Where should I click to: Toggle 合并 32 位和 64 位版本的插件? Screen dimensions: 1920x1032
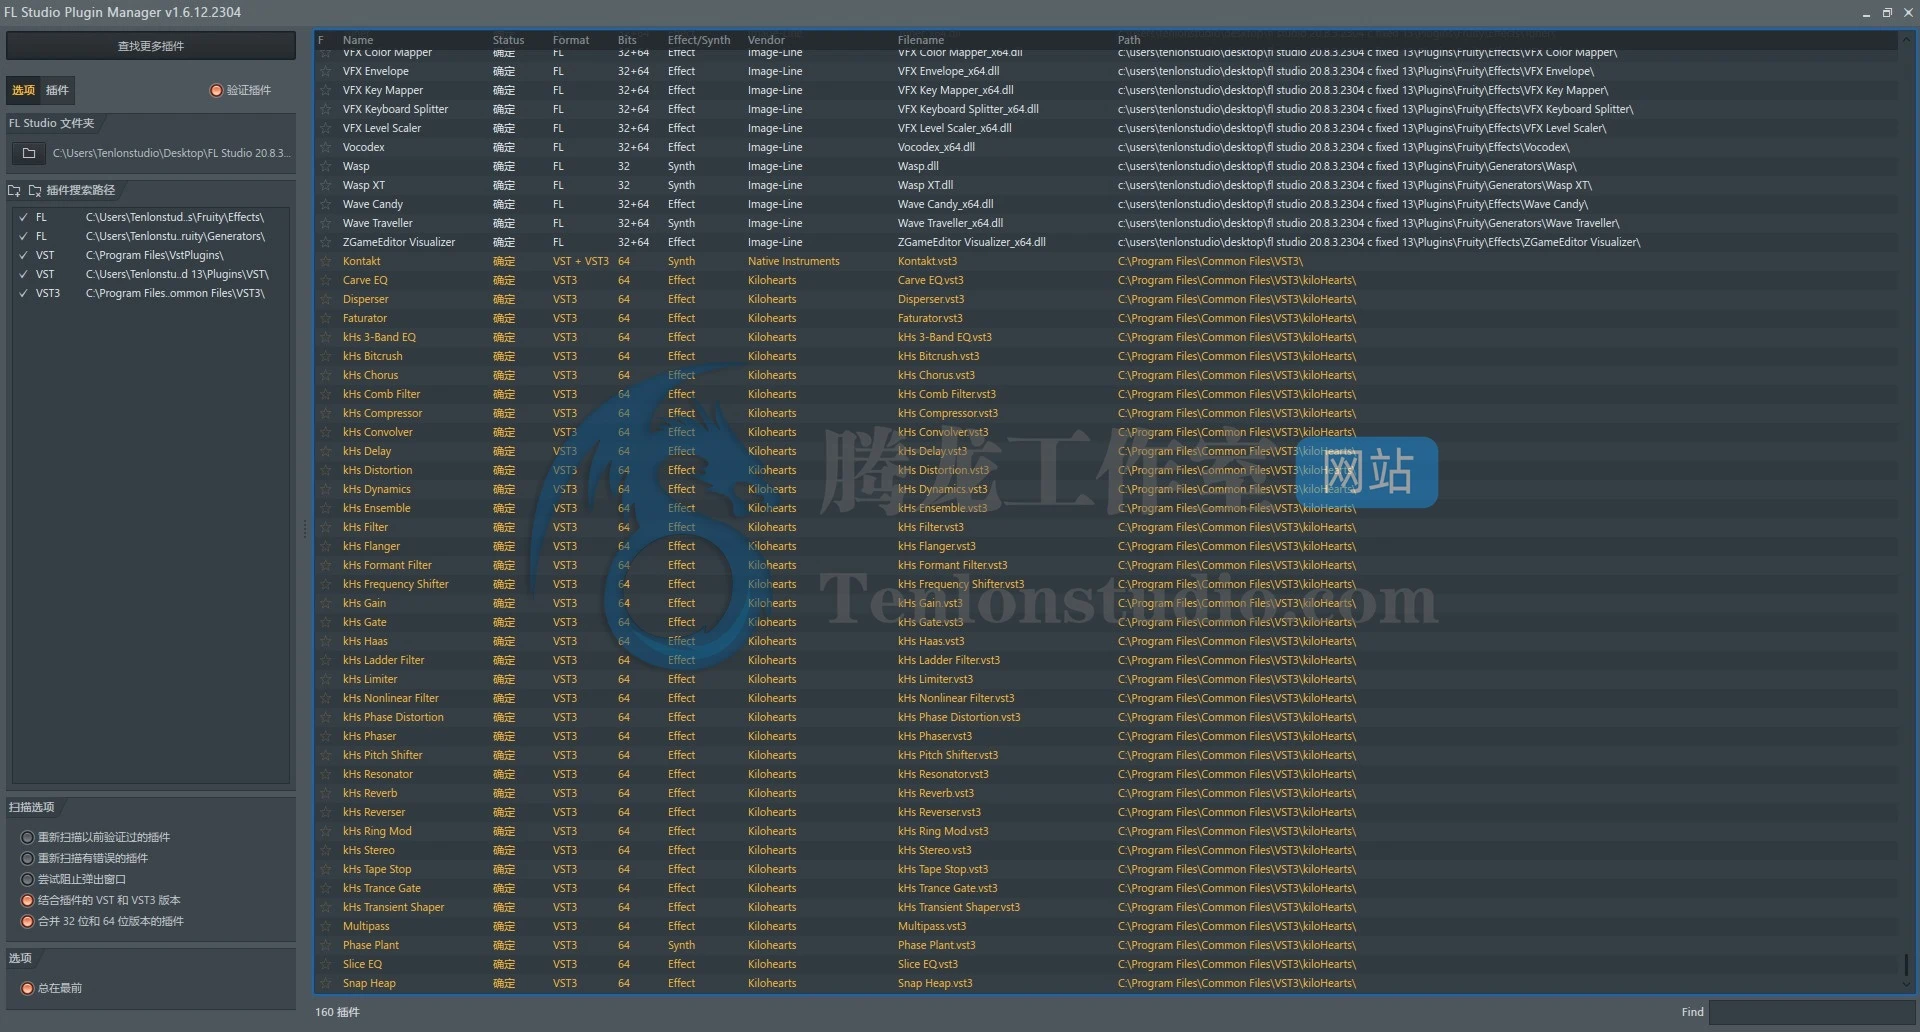click(27, 921)
